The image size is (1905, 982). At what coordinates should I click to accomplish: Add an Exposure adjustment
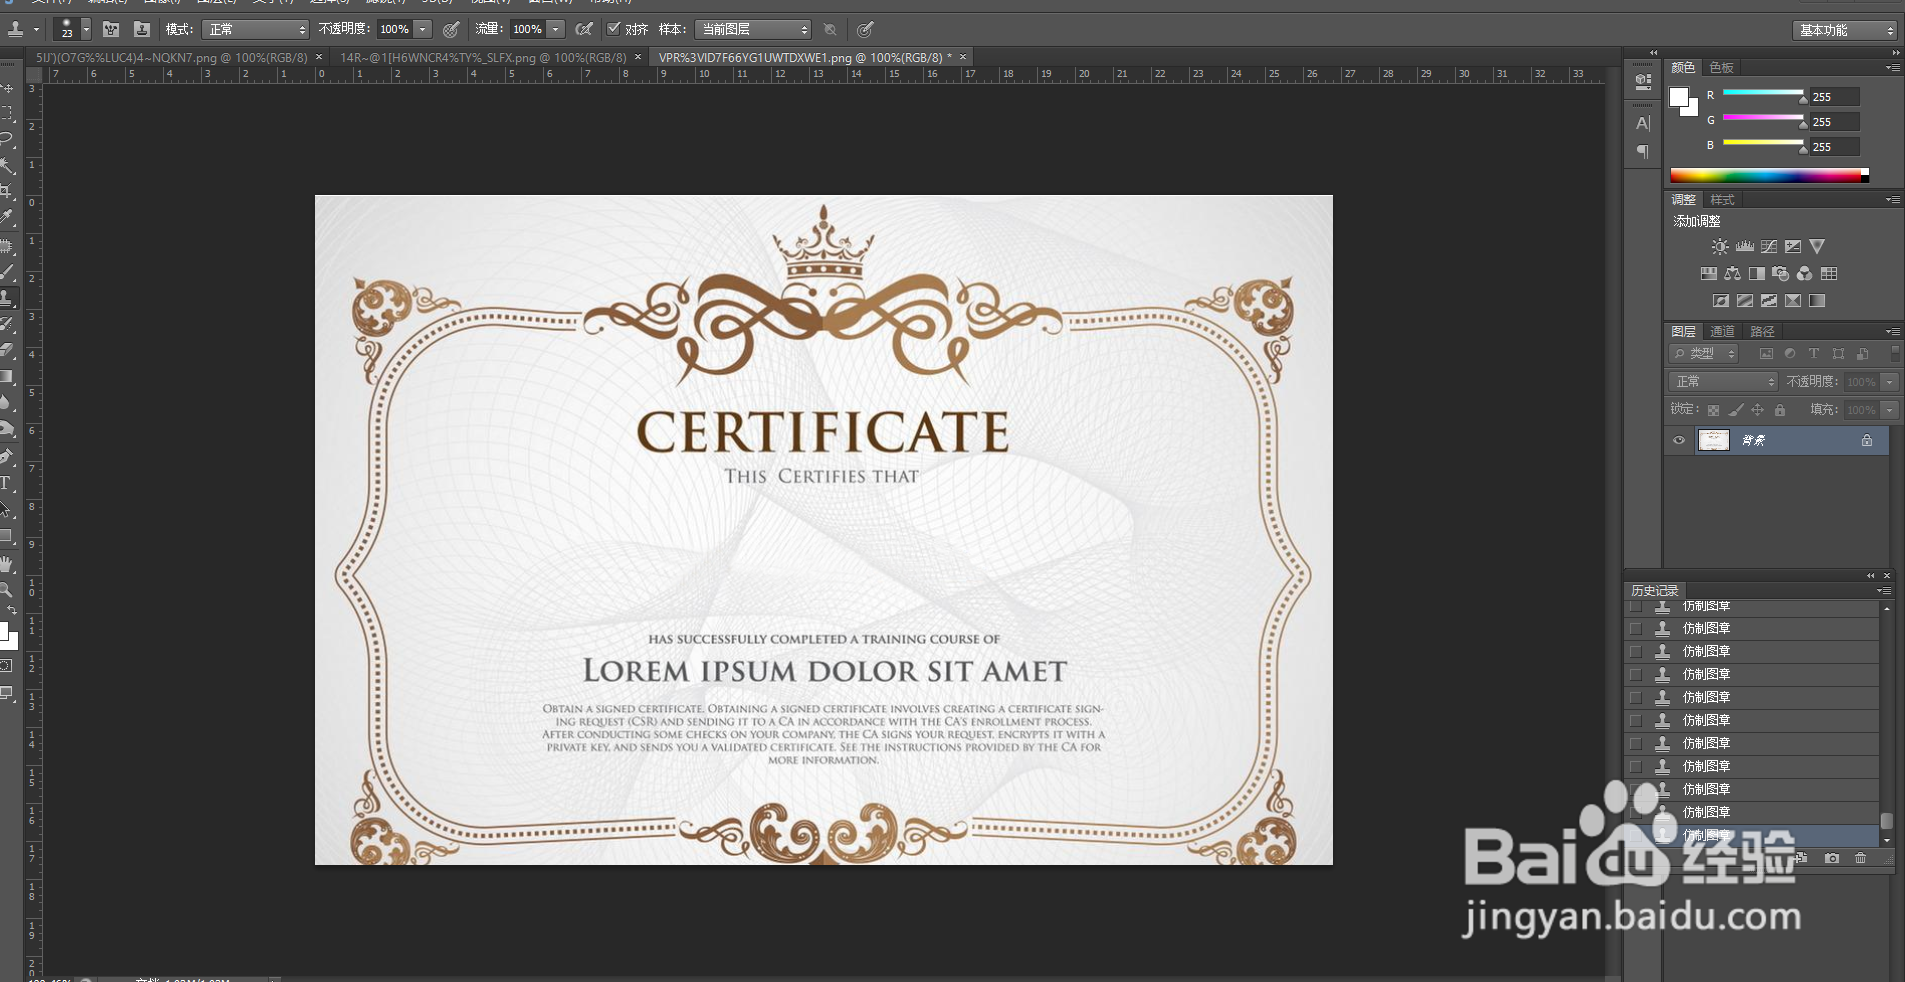(1793, 246)
